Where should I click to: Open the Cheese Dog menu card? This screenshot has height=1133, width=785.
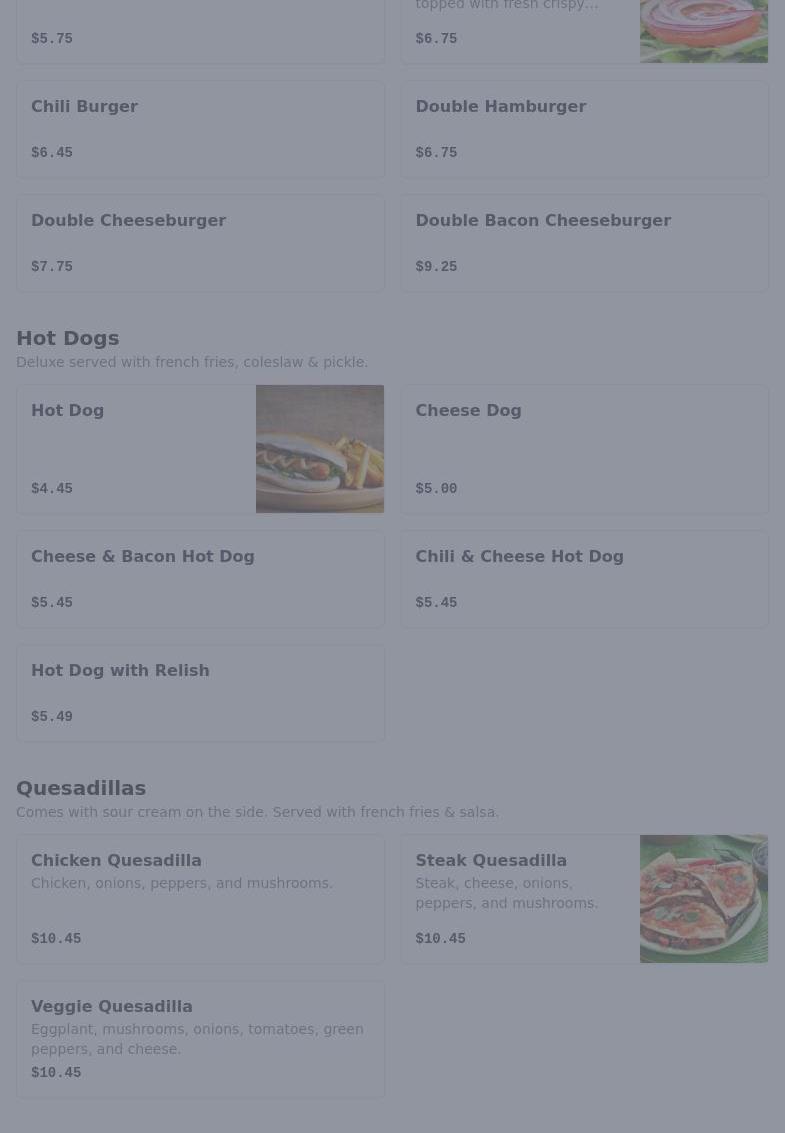585,449
